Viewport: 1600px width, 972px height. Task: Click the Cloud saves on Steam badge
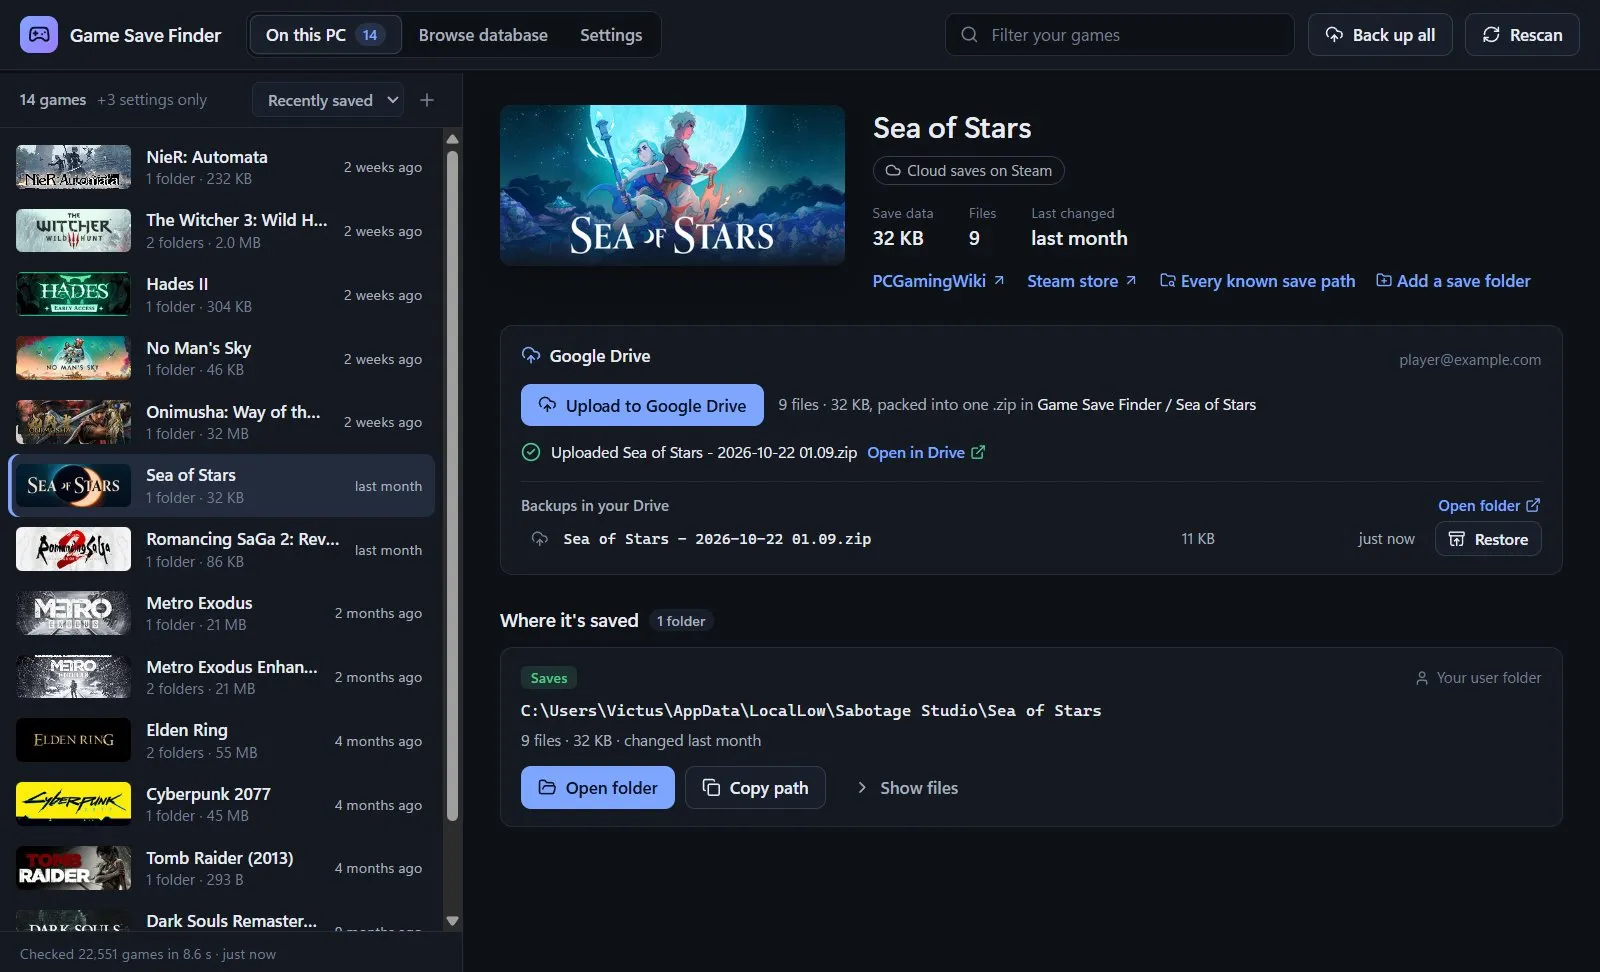click(968, 171)
